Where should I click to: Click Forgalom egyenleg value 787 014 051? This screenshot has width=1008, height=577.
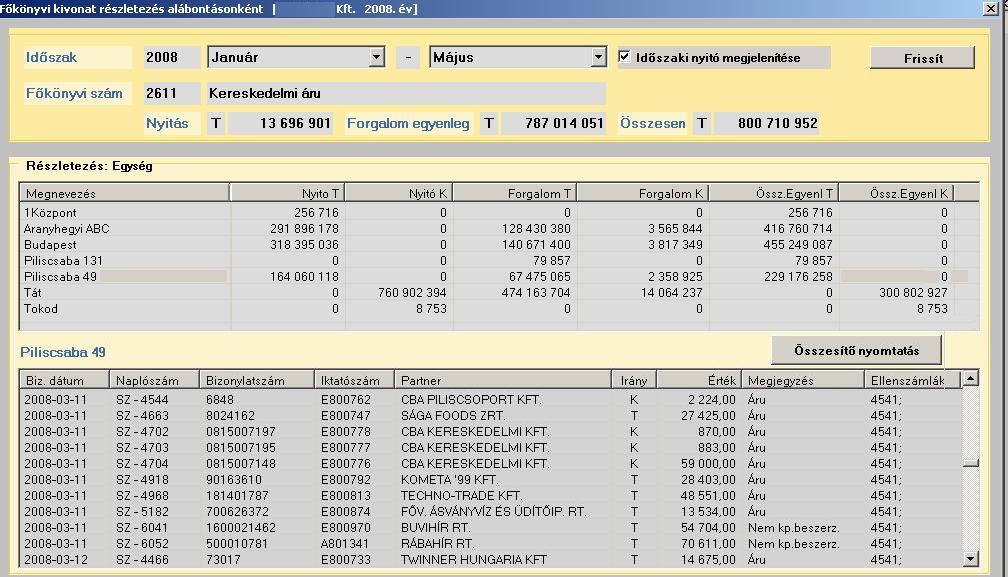point(554,123)
